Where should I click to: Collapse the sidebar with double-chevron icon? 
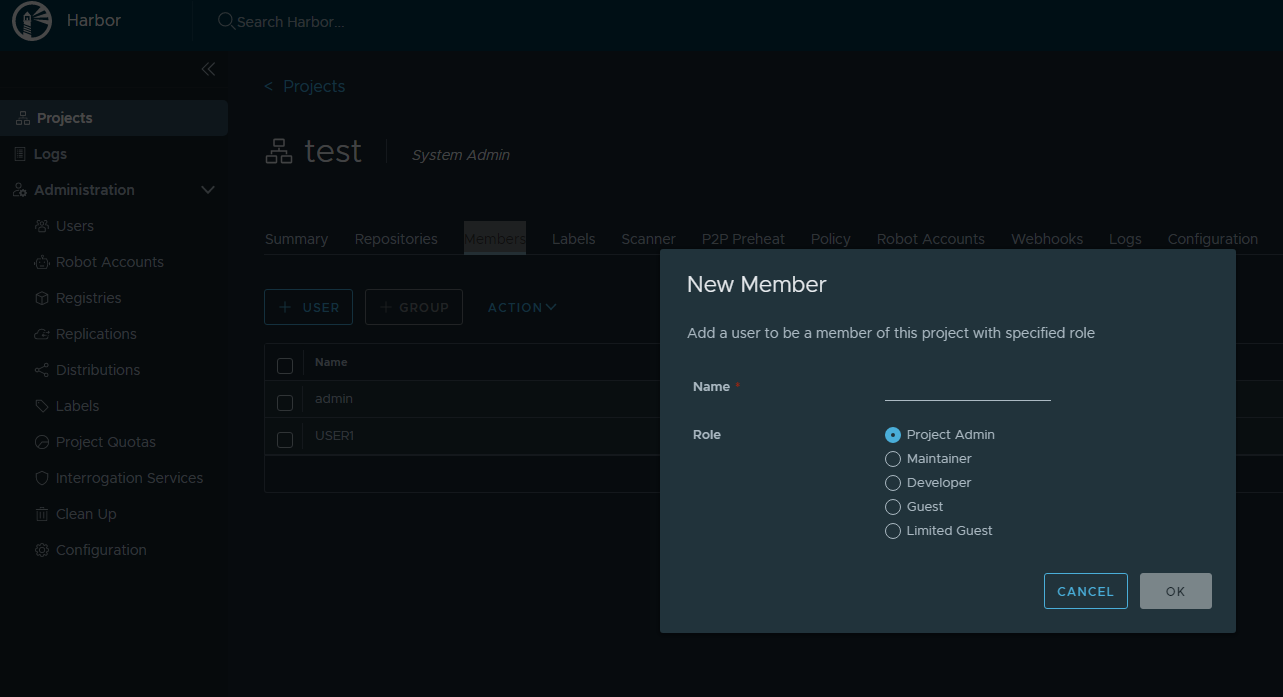[x=208, y=69]
